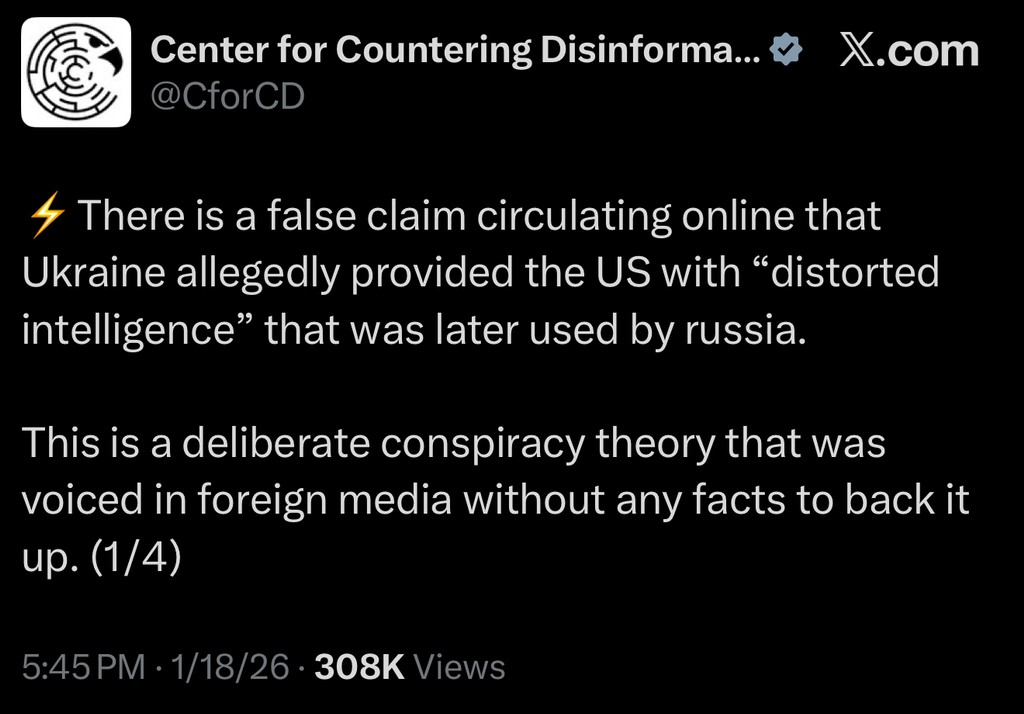The width and height of the screenshot is (1024, 714).
Task: Click the lightning bolt emoji
Action: tap(47, 217)
